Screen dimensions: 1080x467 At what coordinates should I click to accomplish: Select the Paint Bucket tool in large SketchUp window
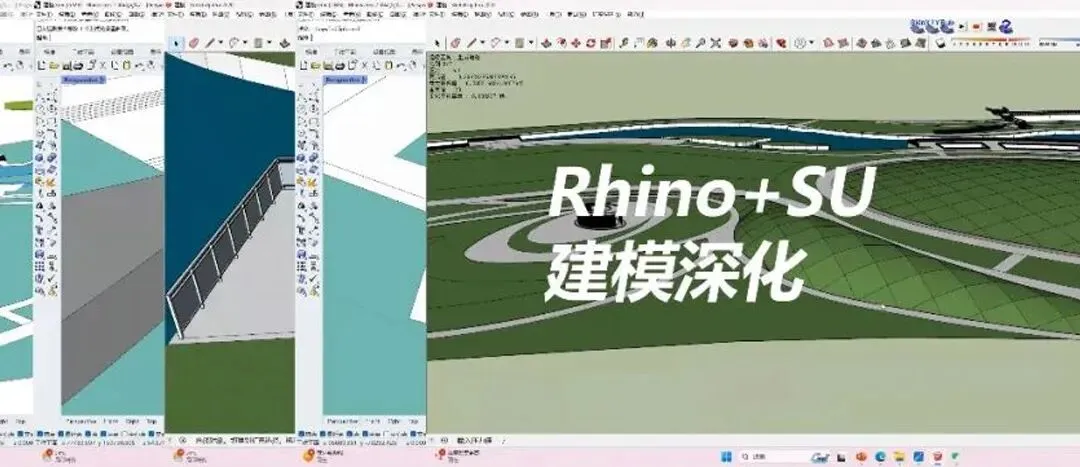coord(652,43)
